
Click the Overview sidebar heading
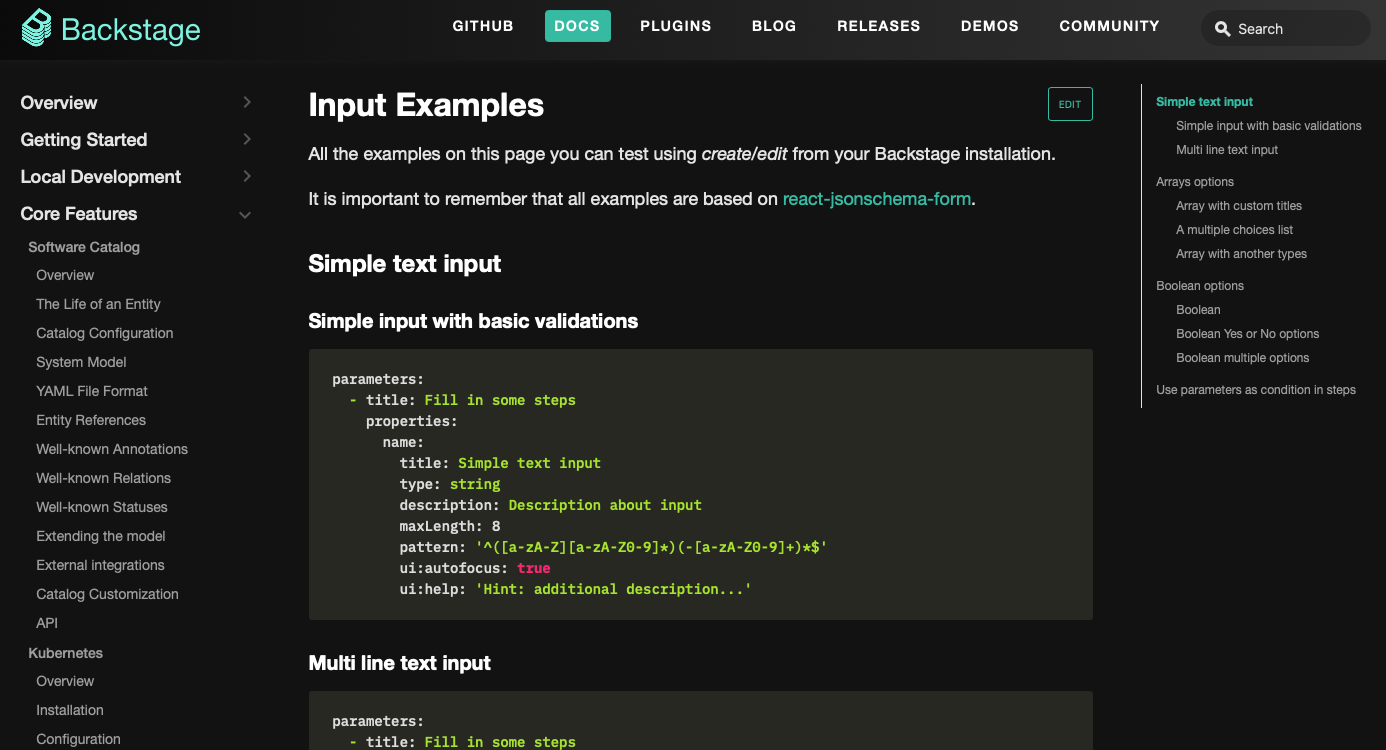59,103
